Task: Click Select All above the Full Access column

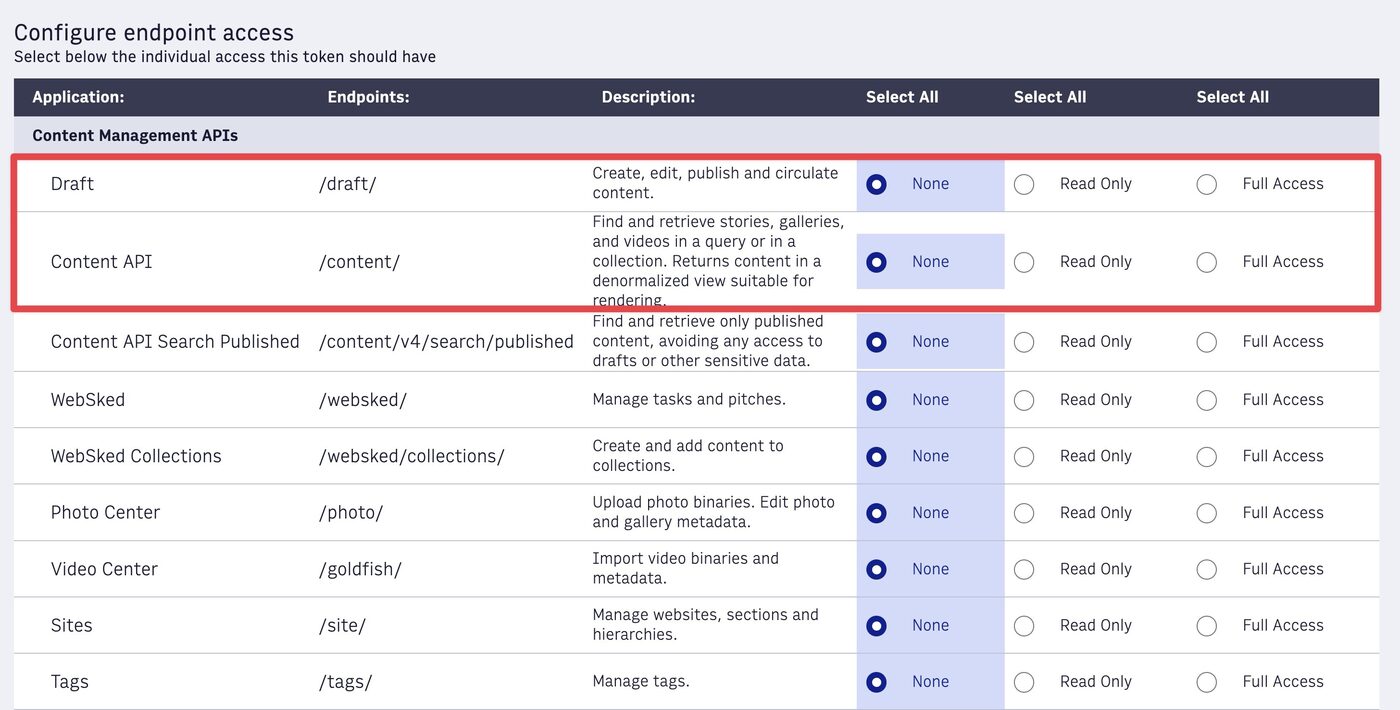Action: [x=1233, y=97]
